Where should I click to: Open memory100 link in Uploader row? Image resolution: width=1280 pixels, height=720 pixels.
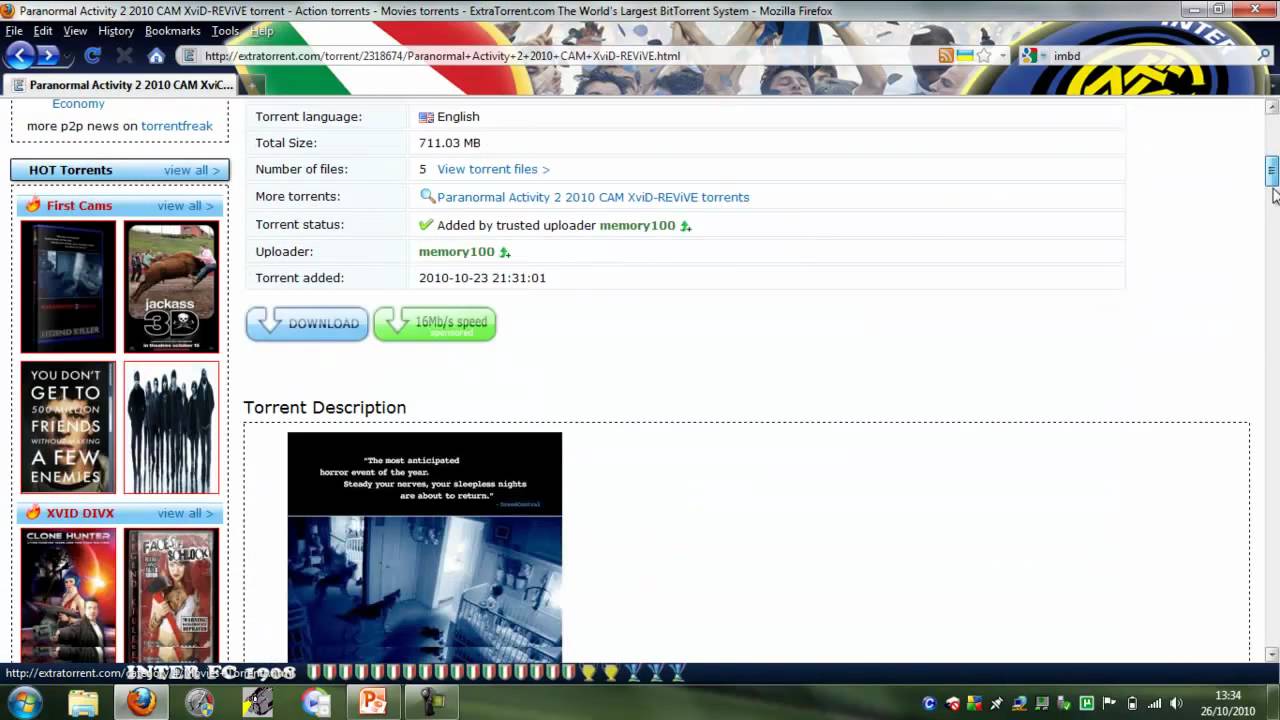(x=456, y=251)
